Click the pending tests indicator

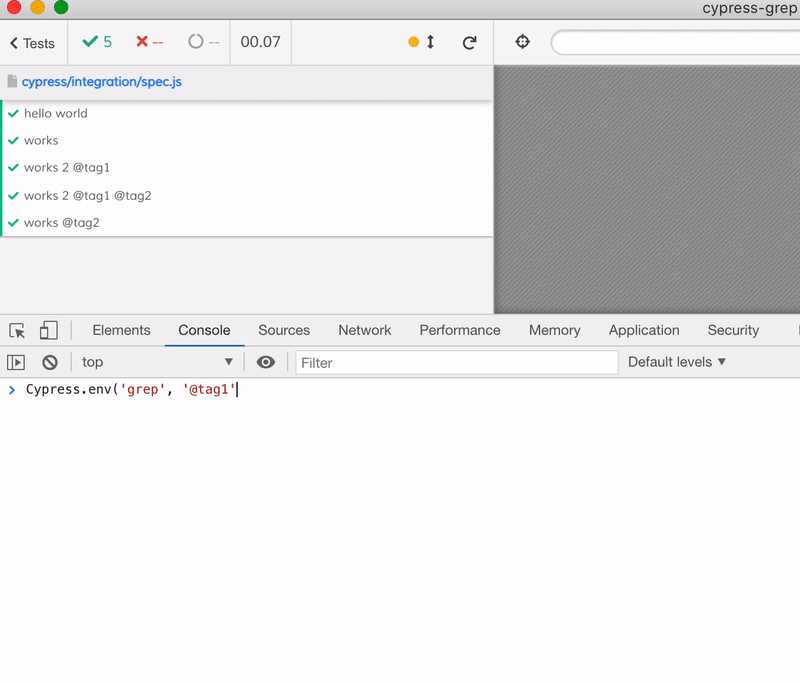tap(198, 42)
